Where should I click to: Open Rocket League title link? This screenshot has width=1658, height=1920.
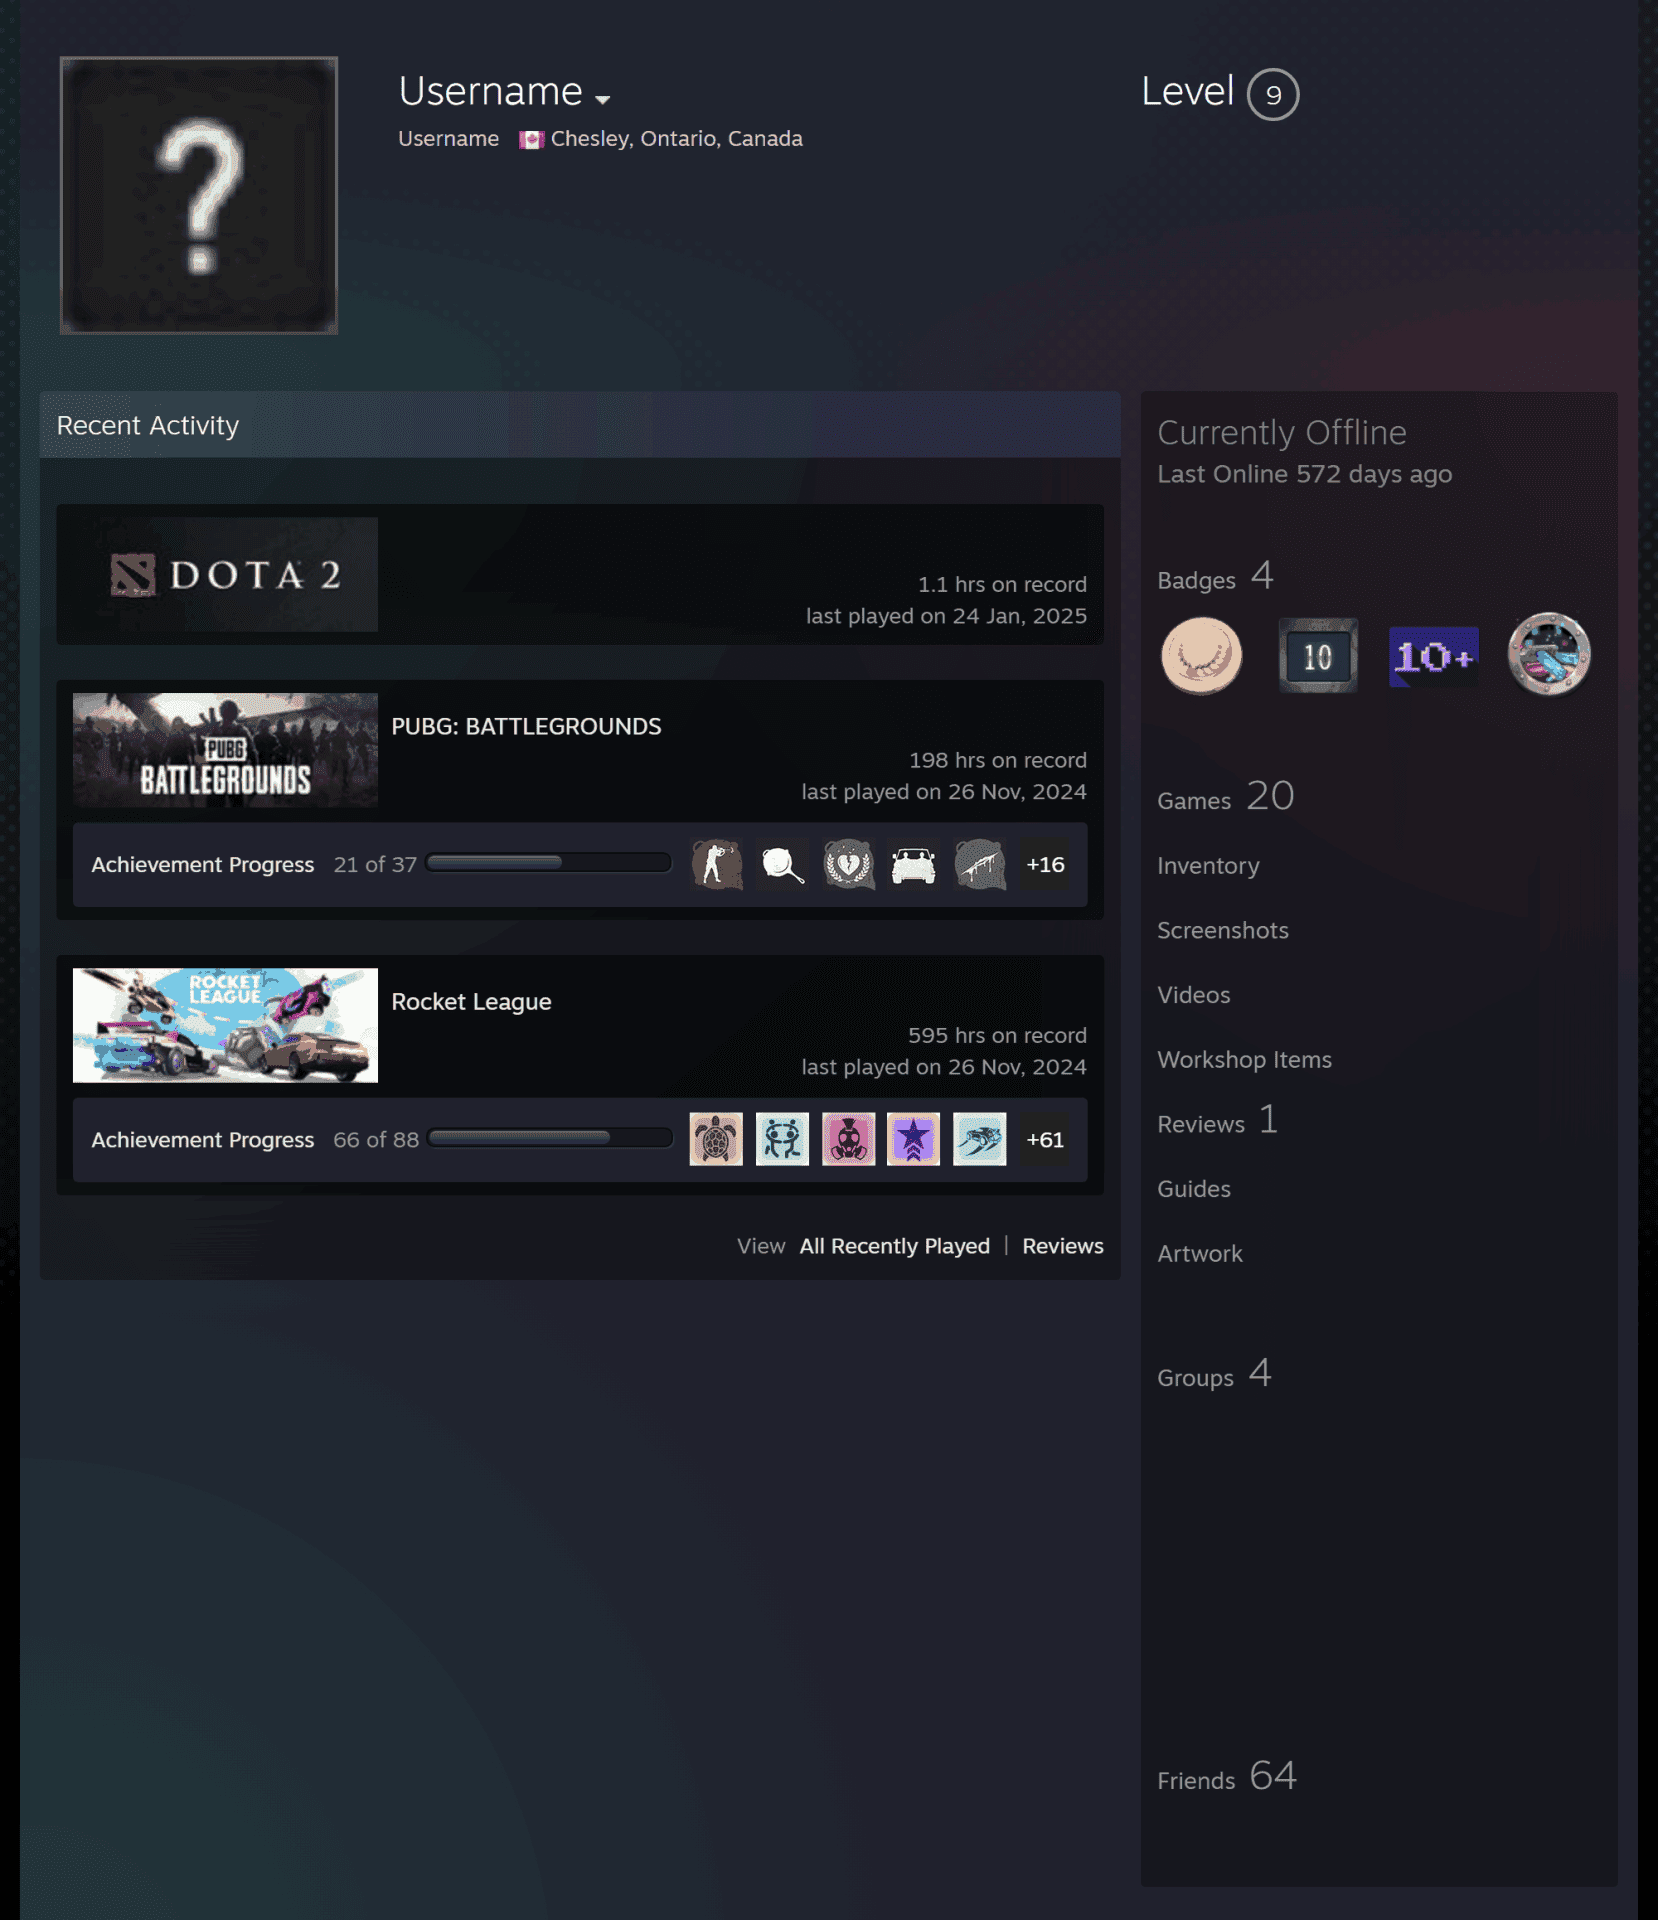pyautogui.click(x=471, y=1001)
